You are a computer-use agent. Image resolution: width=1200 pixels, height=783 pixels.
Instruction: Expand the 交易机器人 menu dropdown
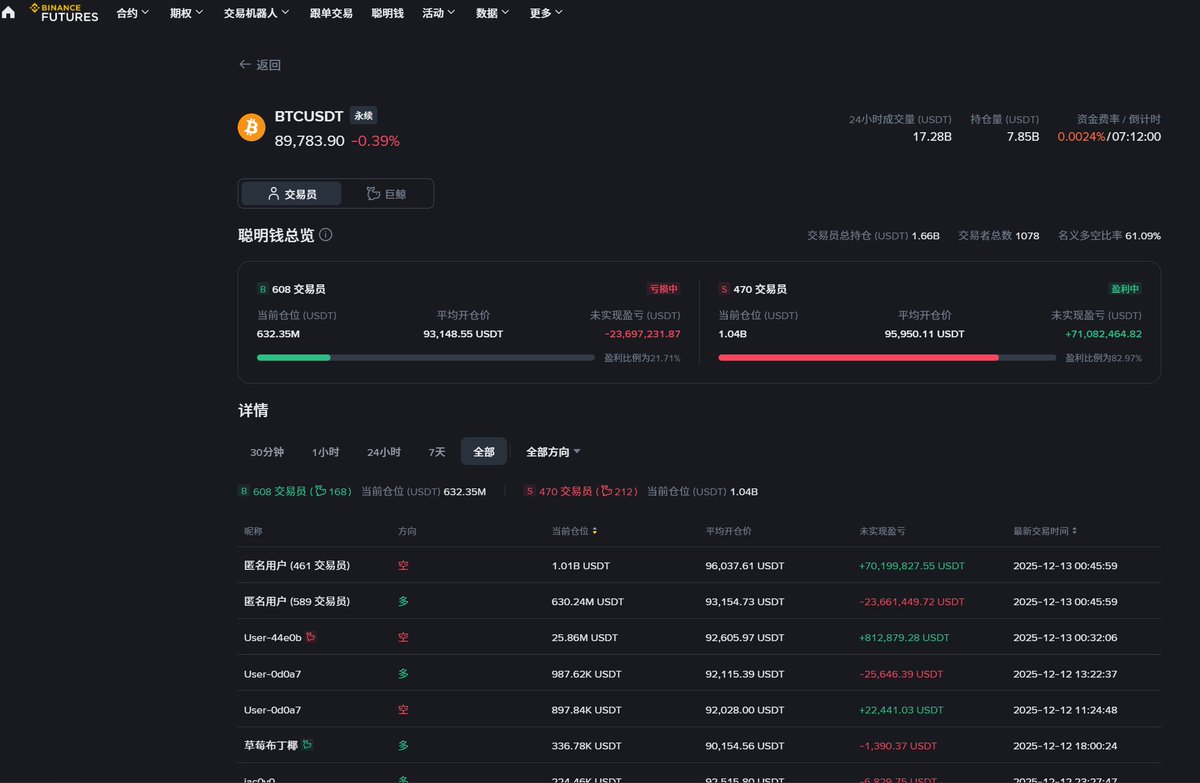click(x=257, y=13)
